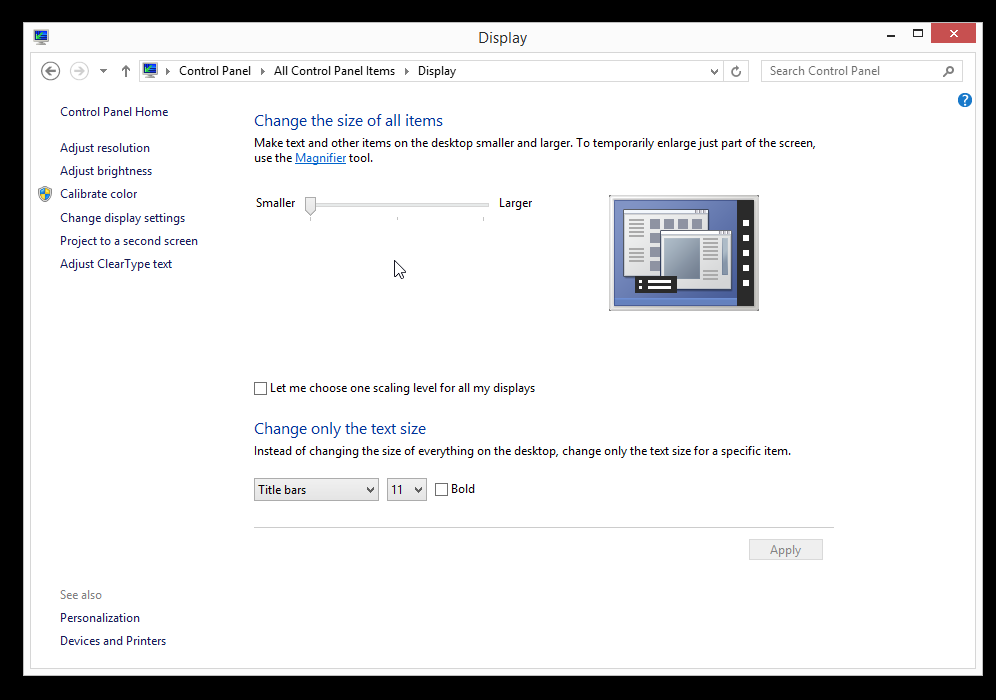
Task: Enable one scaling level for all displays
Action: pos(260,388)
